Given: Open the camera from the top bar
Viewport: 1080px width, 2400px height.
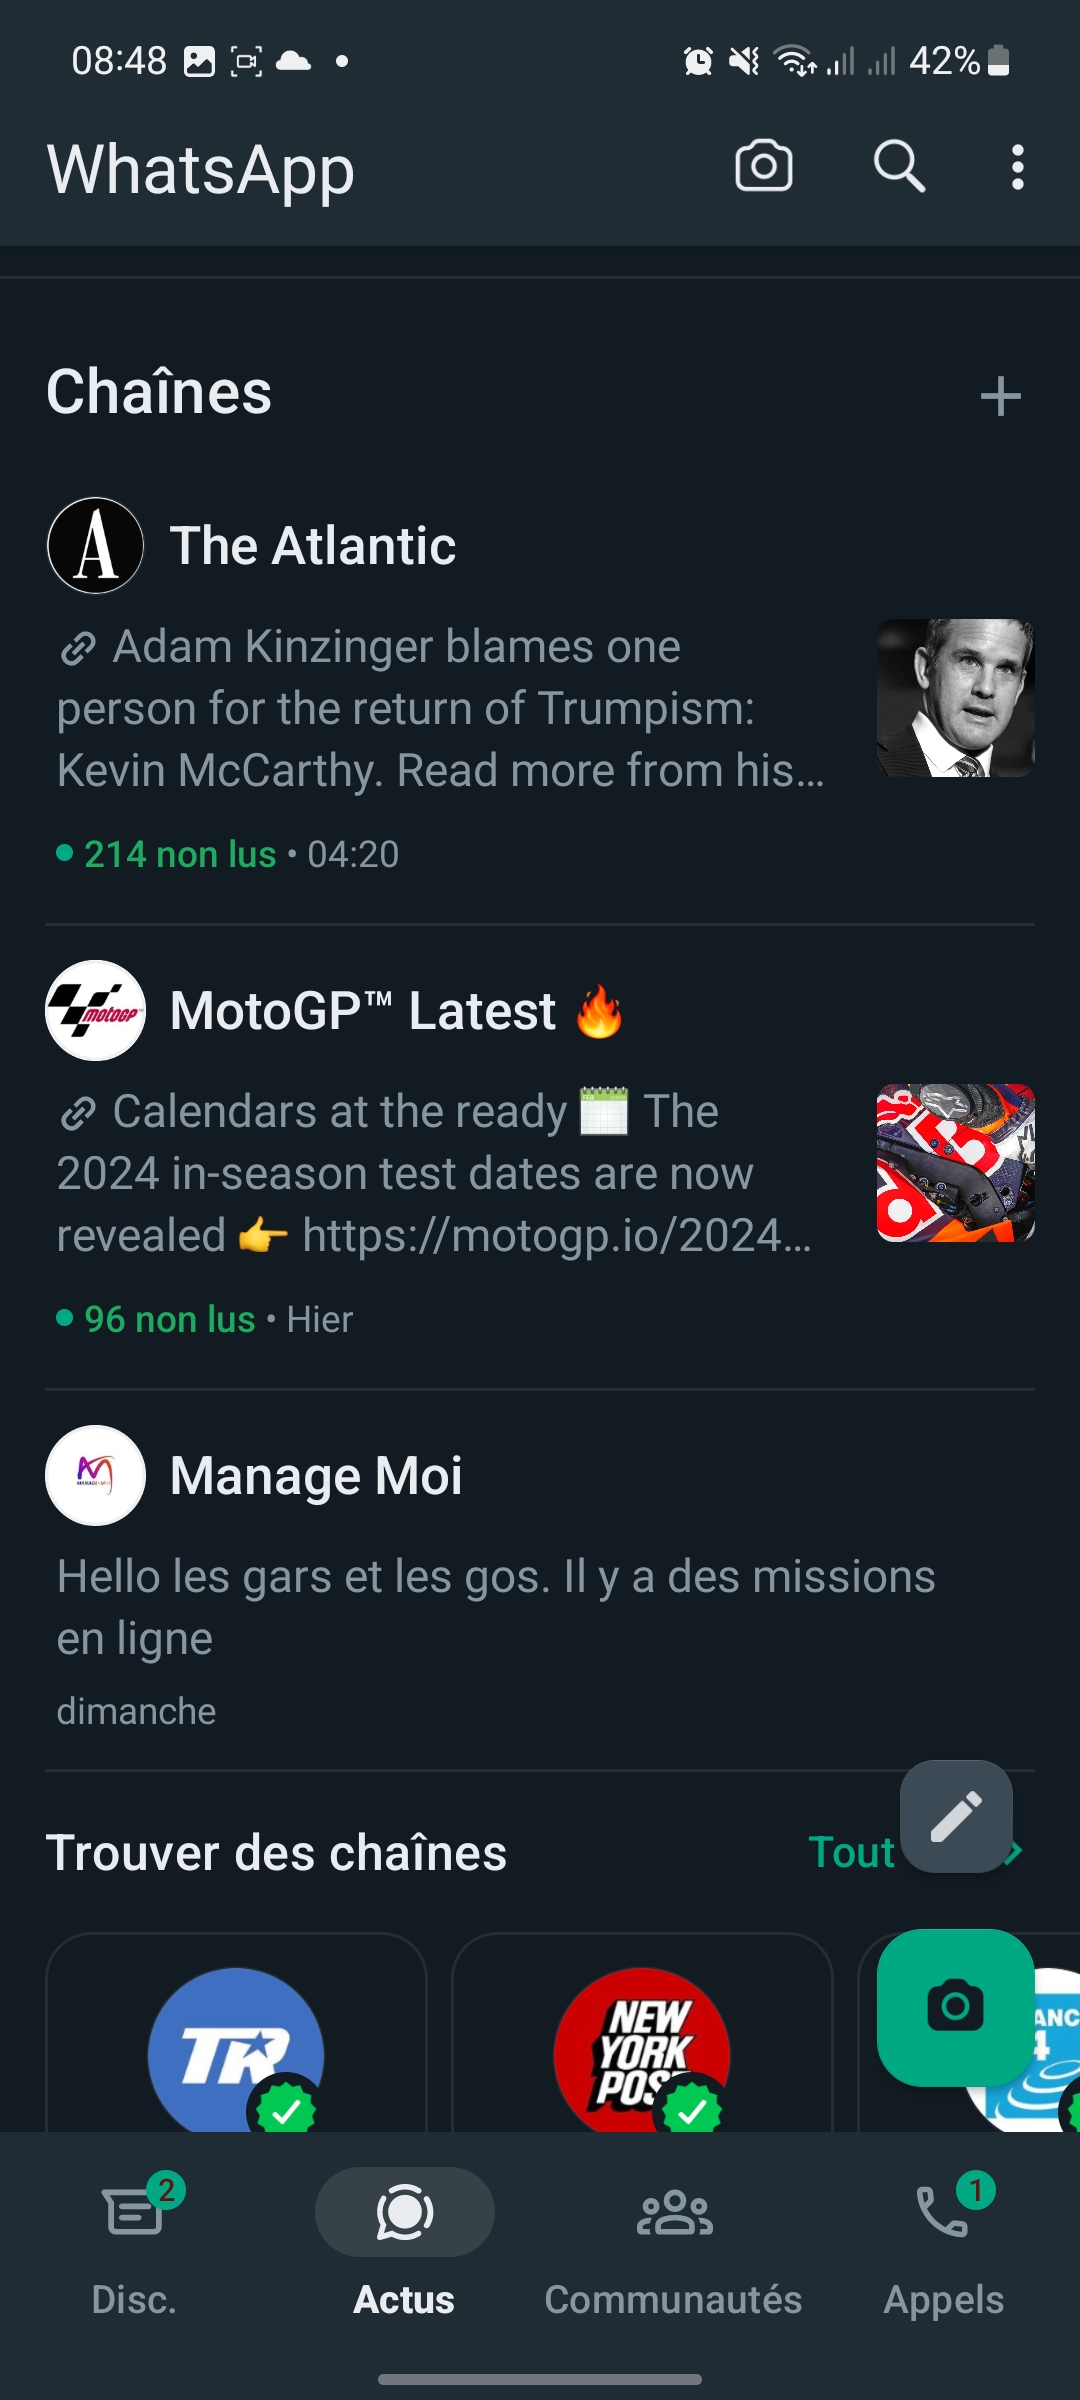Looking at the screenshot, I should [764, 166].
